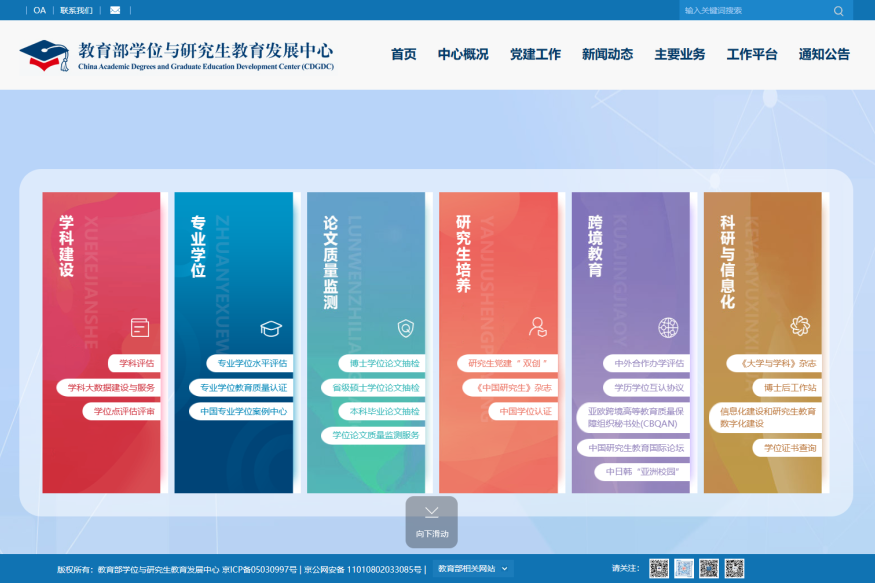The width and height of the screenshot is (875, 583).
Task: Focus the keyword search input field
Action: click(x=756, y=11)
